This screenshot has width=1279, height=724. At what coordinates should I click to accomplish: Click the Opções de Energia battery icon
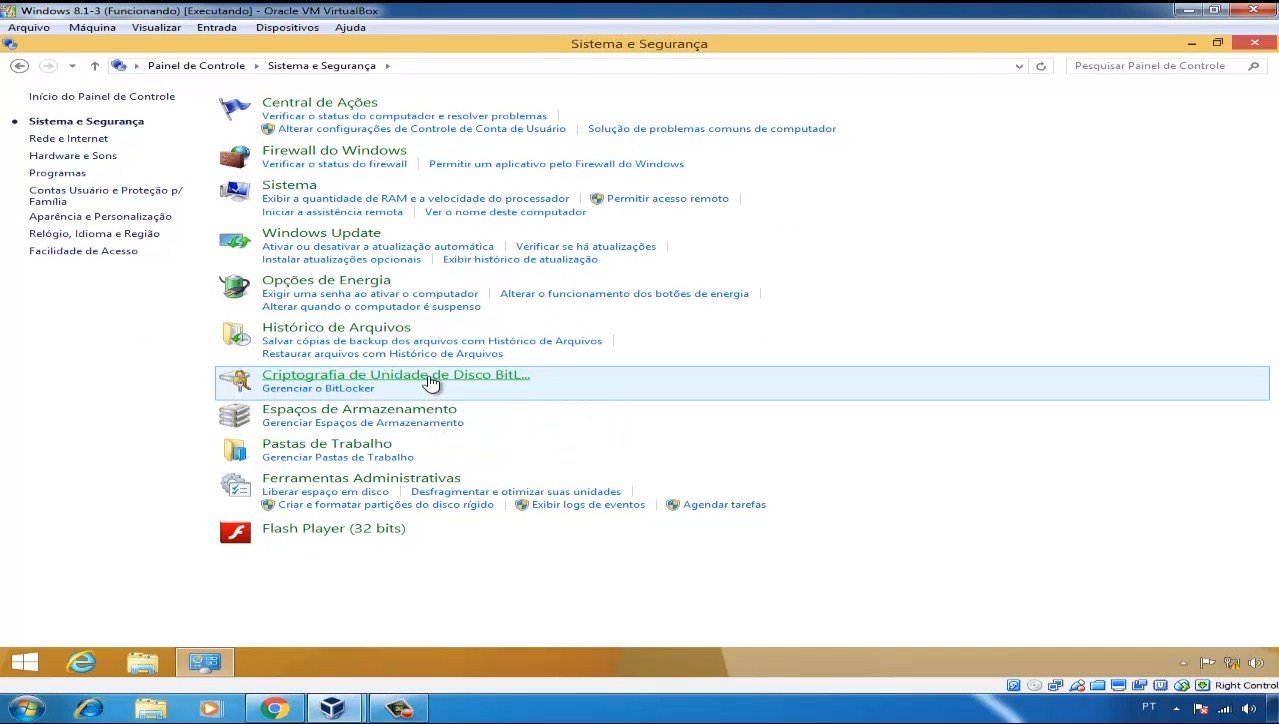click(x=235, y=287)
